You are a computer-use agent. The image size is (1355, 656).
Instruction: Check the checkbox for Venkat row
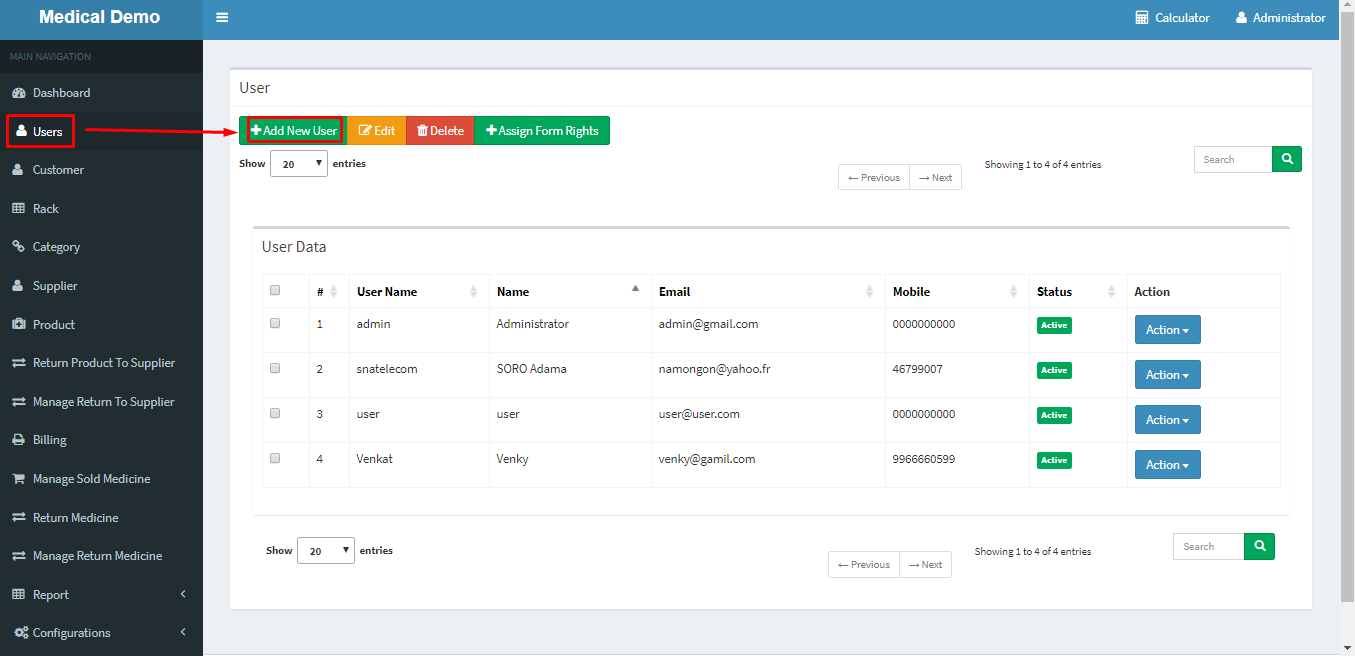coord(275,458)
